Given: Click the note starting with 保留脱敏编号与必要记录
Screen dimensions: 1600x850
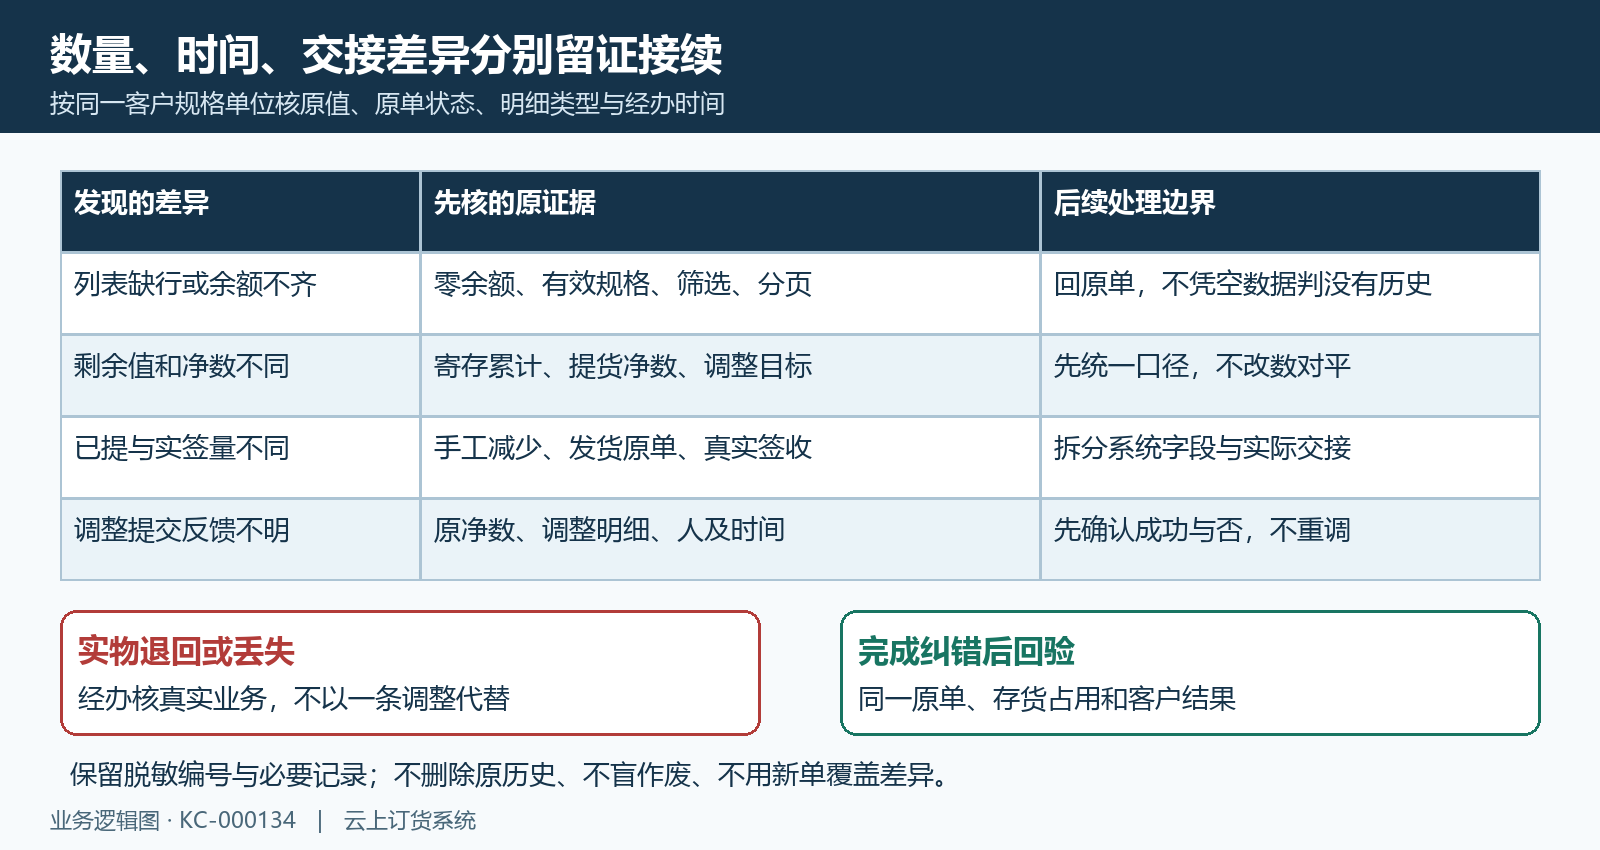Looking at the screenshot, I should point(510,775).
